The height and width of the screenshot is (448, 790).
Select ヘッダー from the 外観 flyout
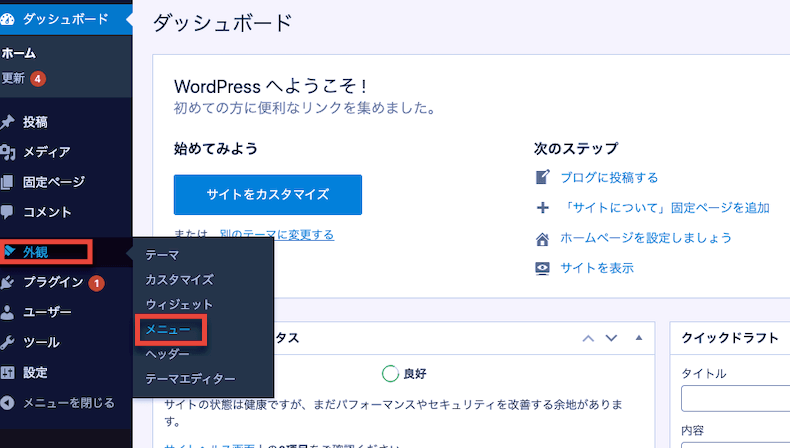pos(167,354)
